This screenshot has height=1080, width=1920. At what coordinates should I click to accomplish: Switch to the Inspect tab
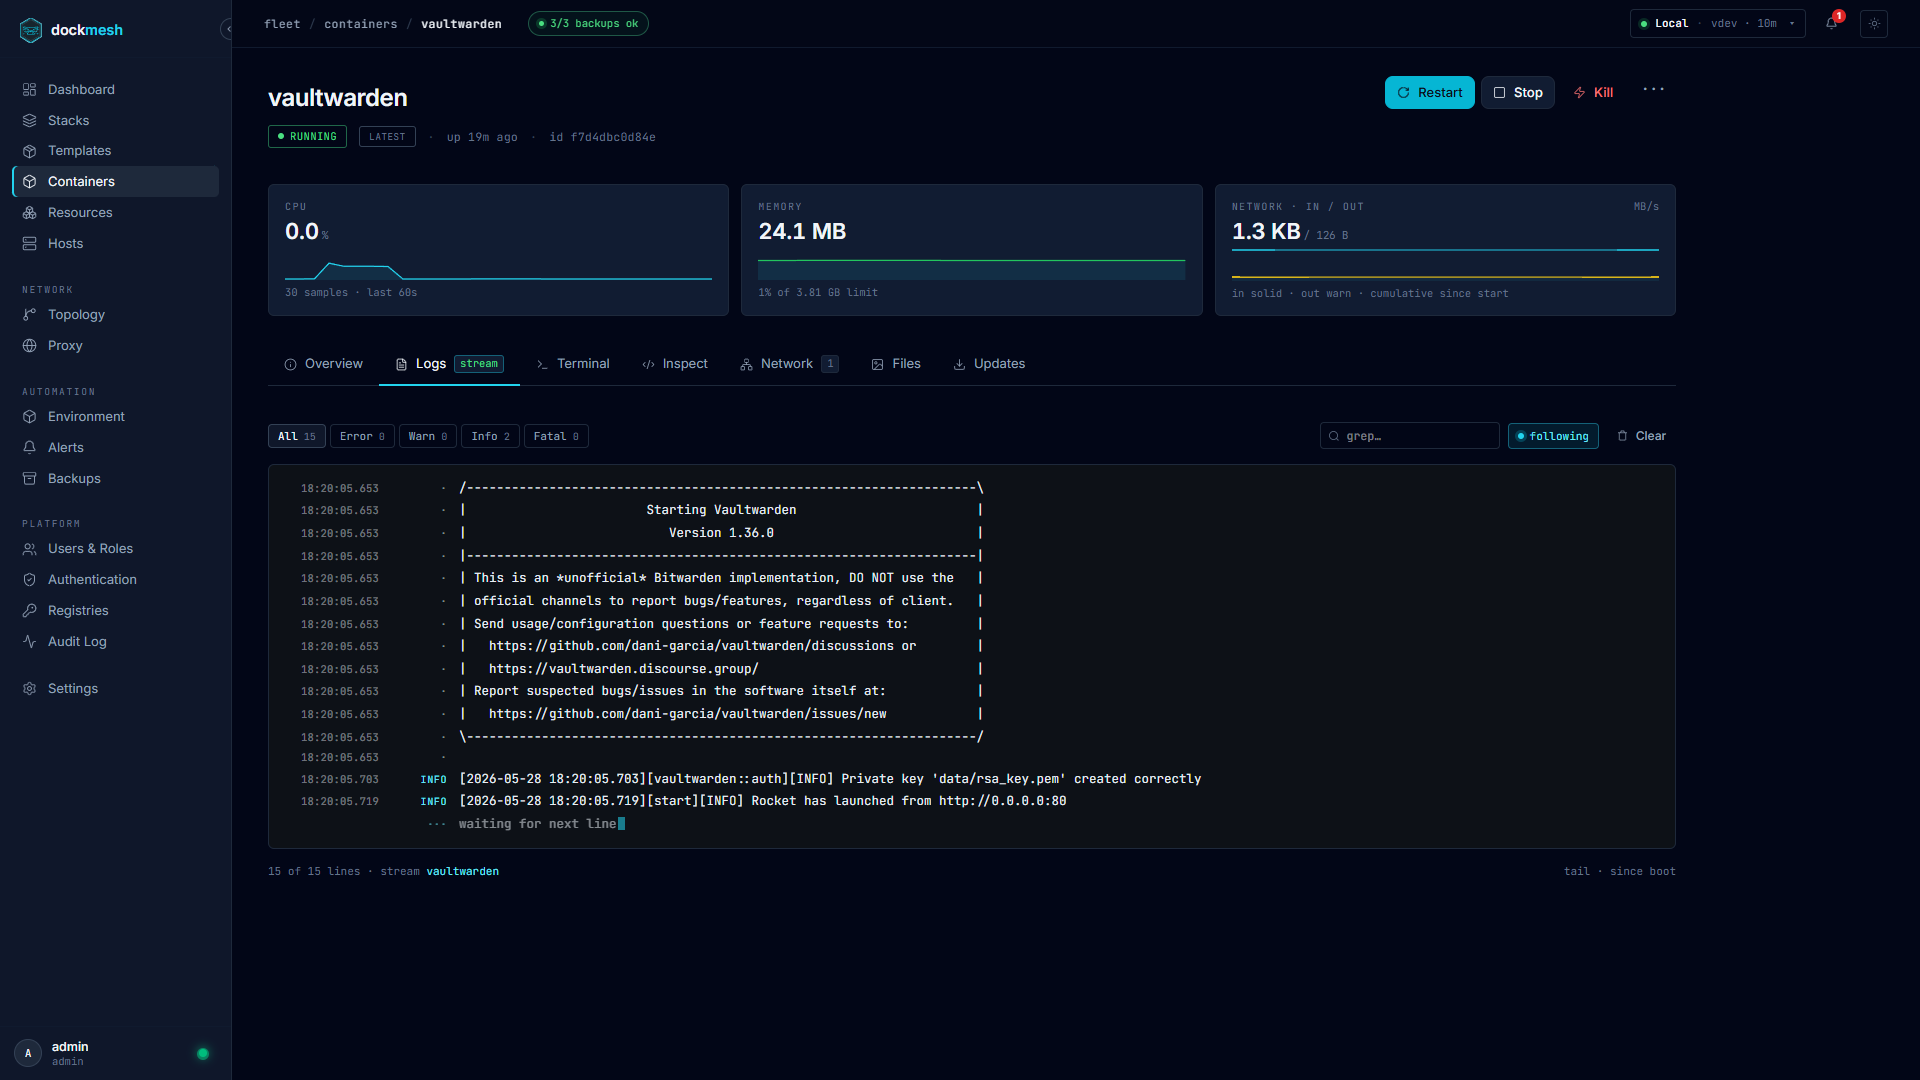coord(675,364)
